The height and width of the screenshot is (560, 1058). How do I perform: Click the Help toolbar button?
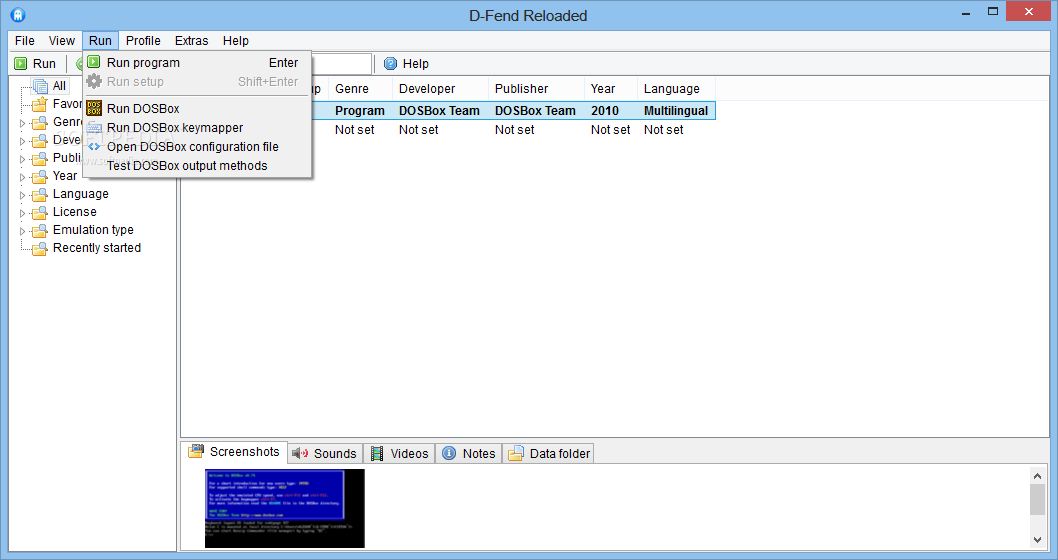pyautogui.click(x=406, y=63)
